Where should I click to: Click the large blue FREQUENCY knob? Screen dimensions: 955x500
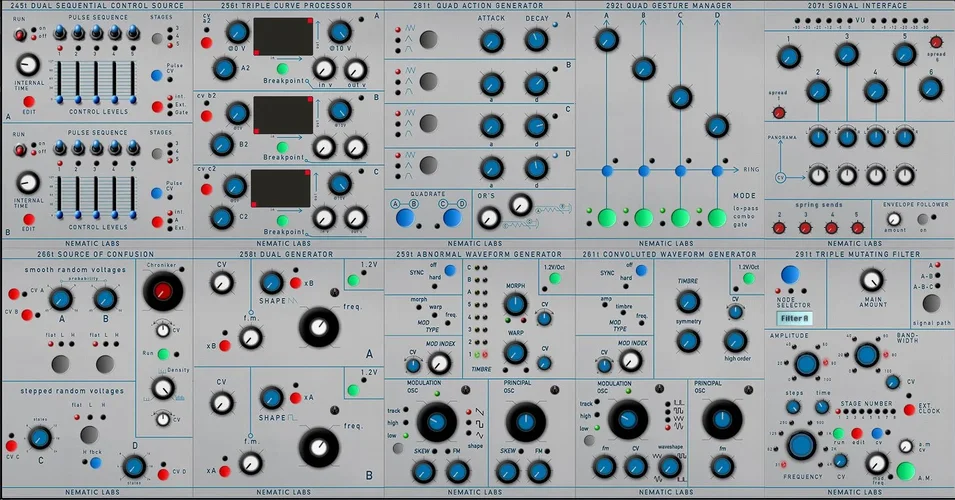click(x=801, y=445)
